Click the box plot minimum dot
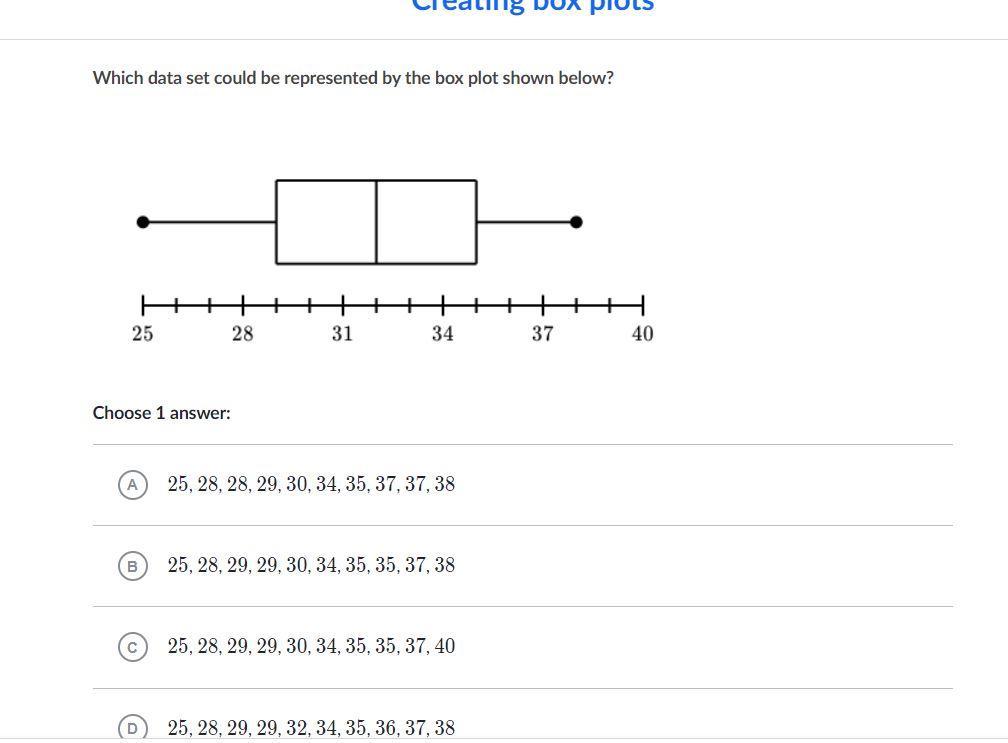 (x=143, y=222)
